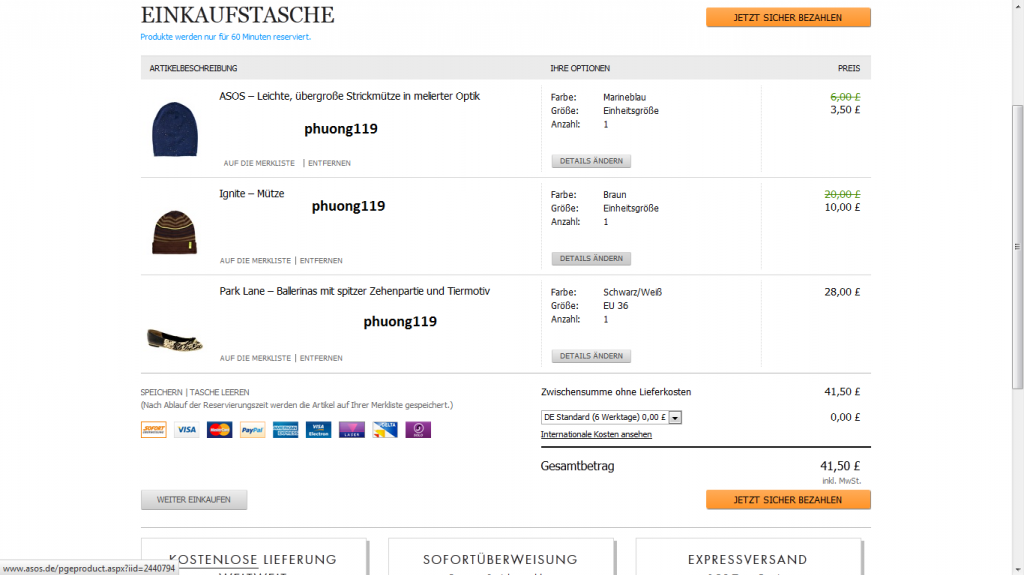The width and height of the screenshot is (1024, 575).
Task: Remove the Ignite Mütze from bag
Action: point(321,260)
